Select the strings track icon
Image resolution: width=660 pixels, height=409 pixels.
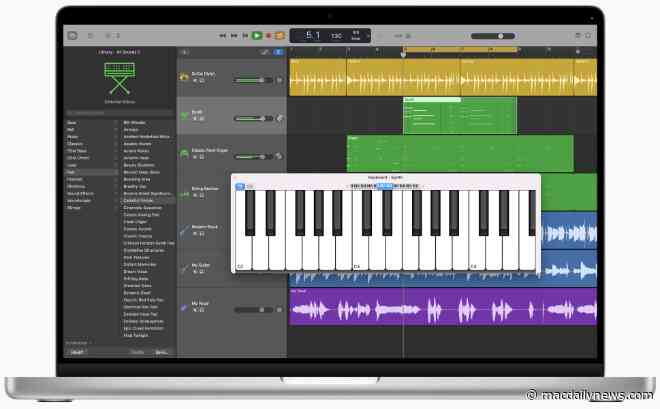(184, 194)
